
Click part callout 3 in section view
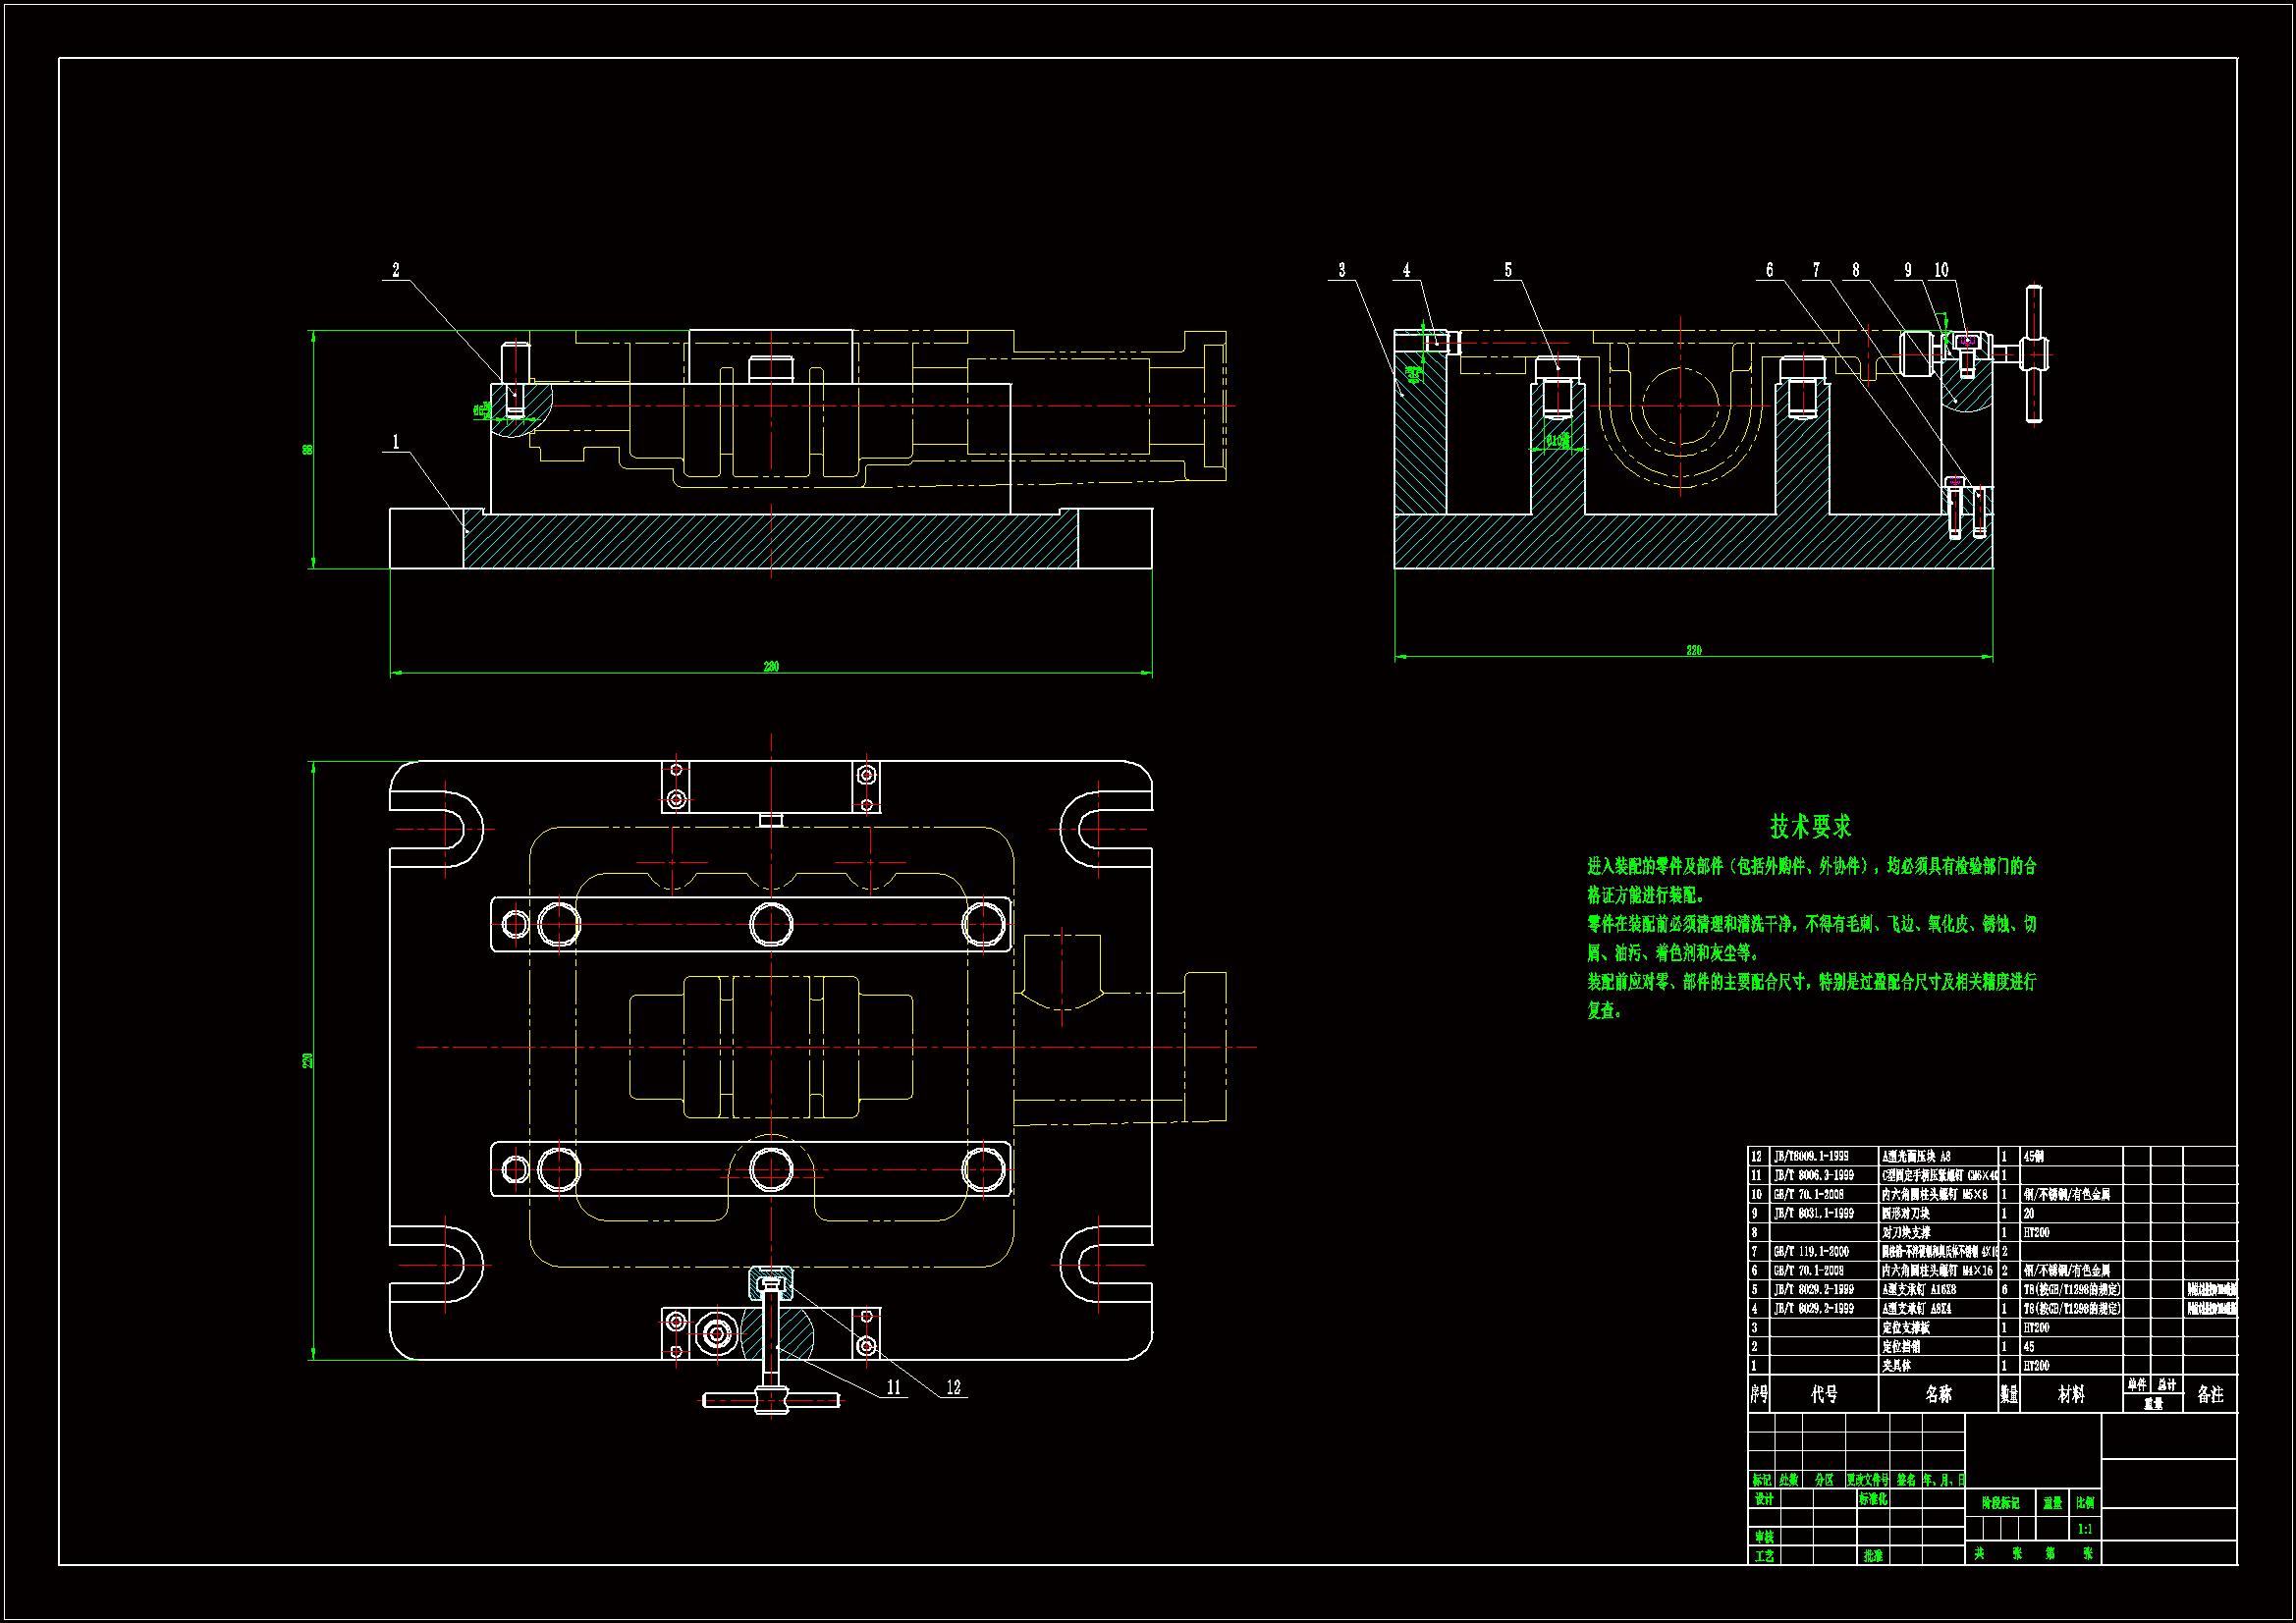pyautogui.click(x=1341, y=270)
